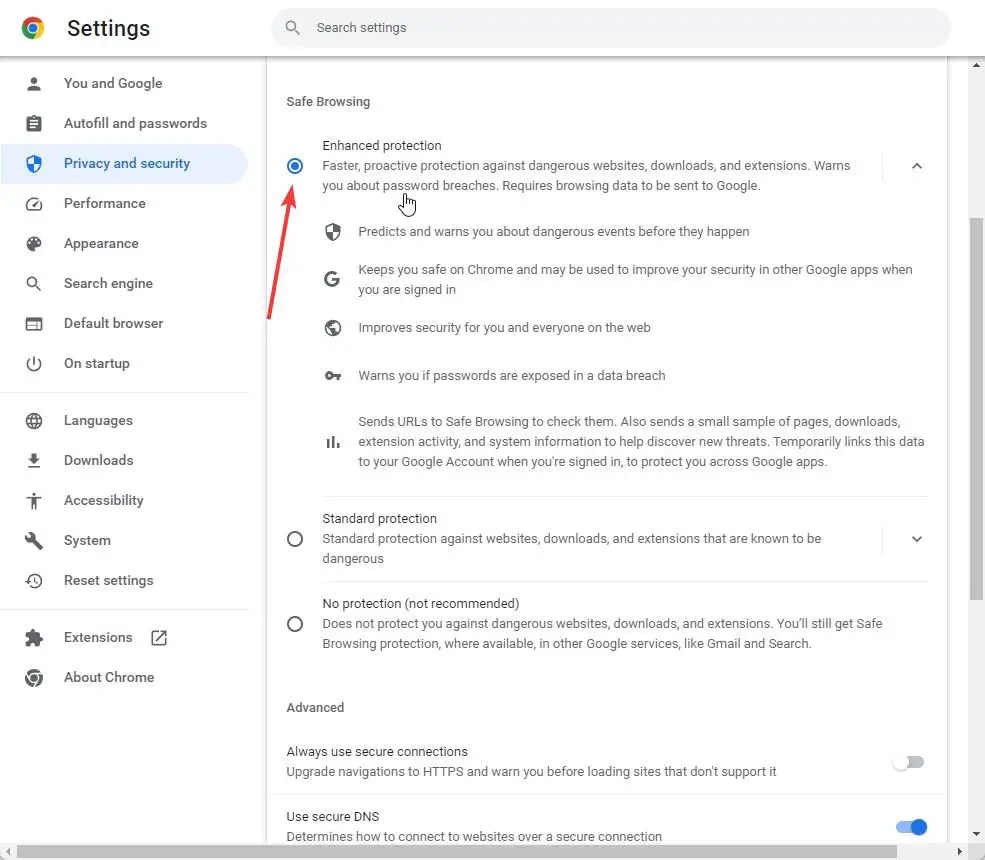The image size is (985, 860).
Task: Click the palette icon for Appearance
Action: 34,244
